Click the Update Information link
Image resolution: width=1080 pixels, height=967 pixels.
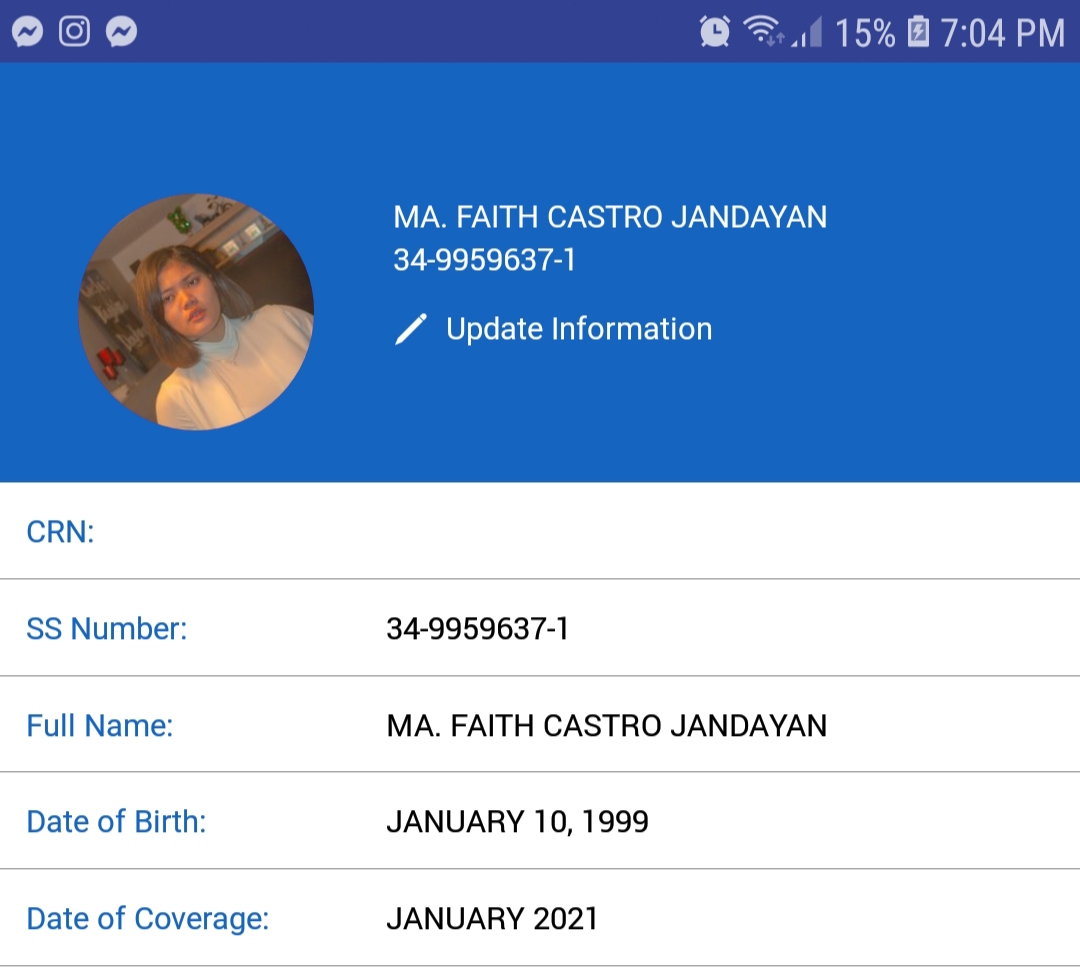[x=578, y=329]
